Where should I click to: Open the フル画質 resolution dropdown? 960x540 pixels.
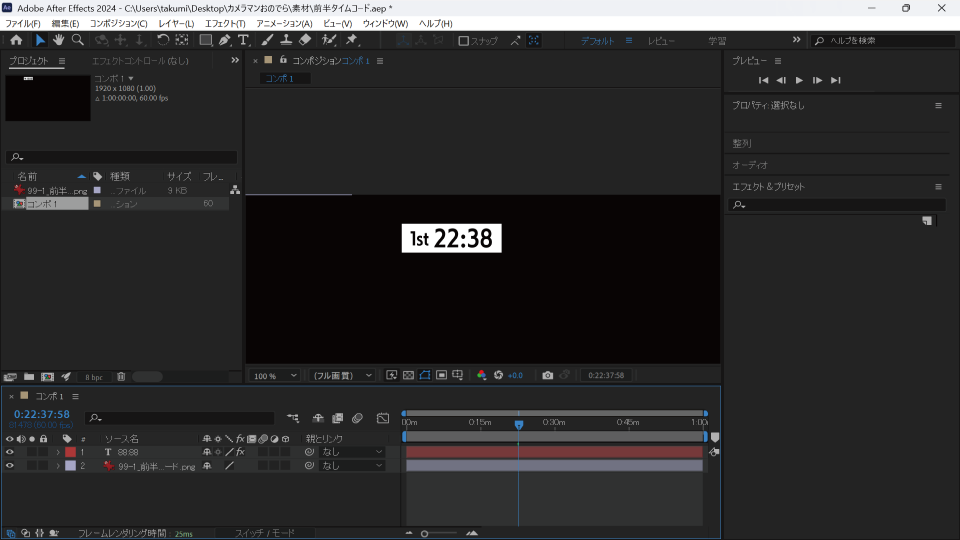point(341,376)
